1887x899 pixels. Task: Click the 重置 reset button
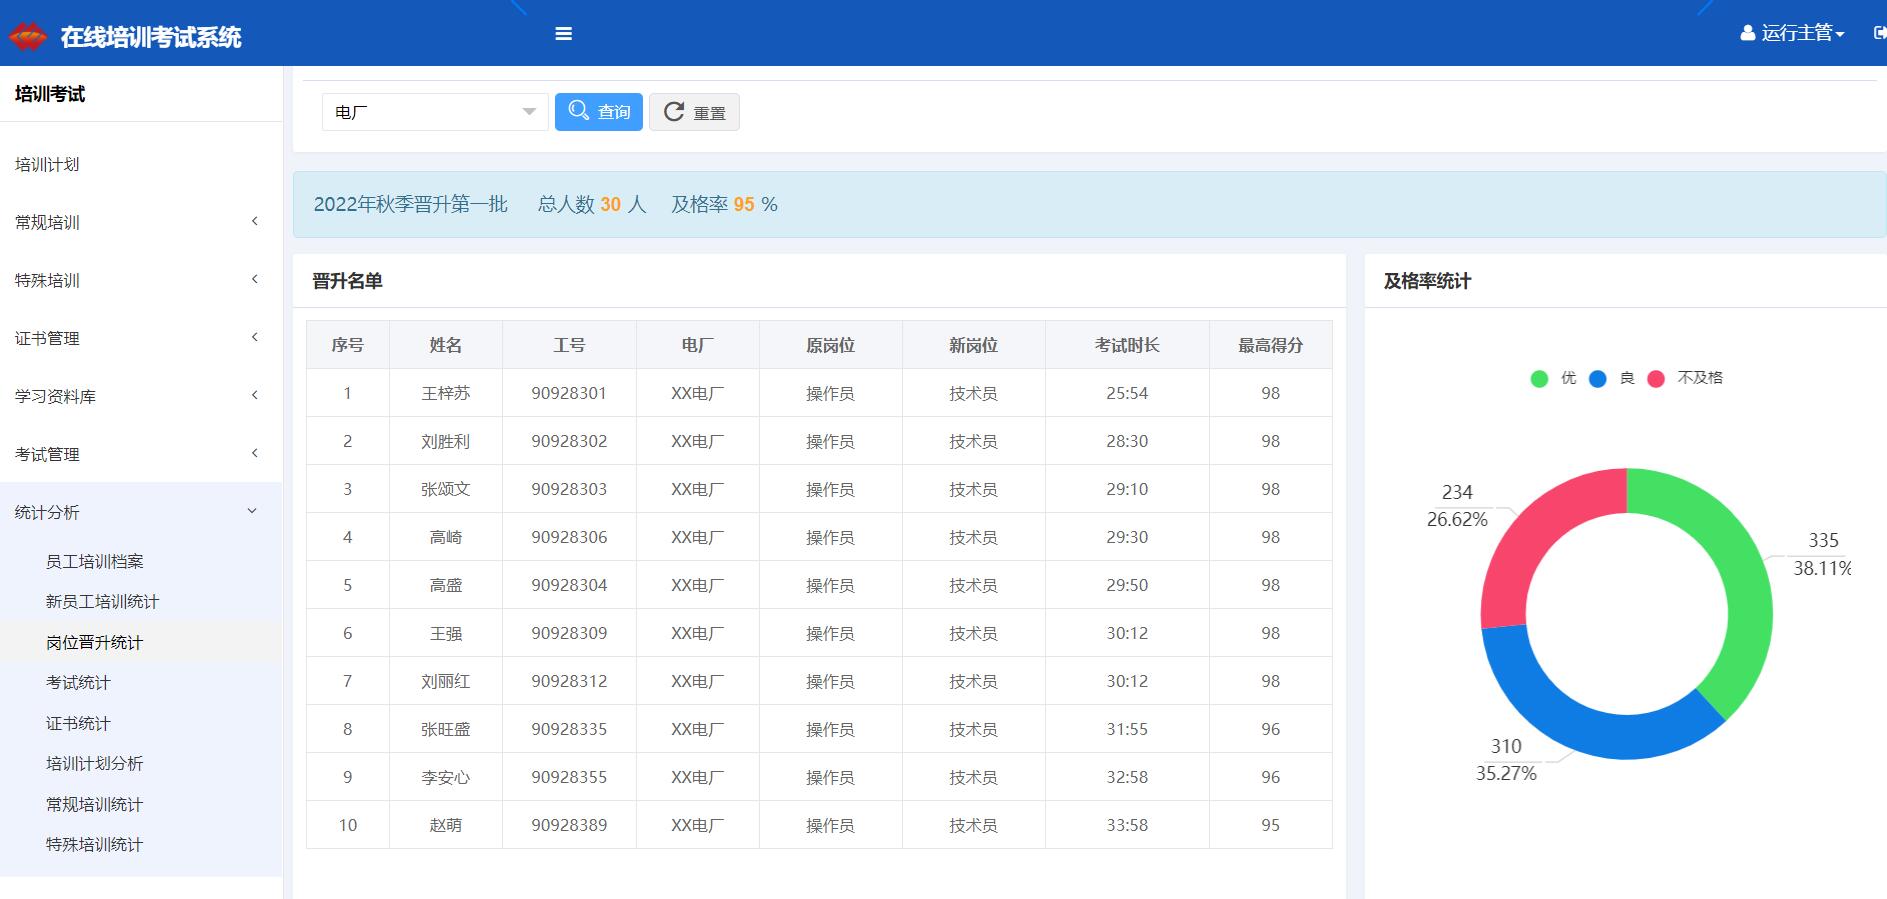tap(694, 112)
